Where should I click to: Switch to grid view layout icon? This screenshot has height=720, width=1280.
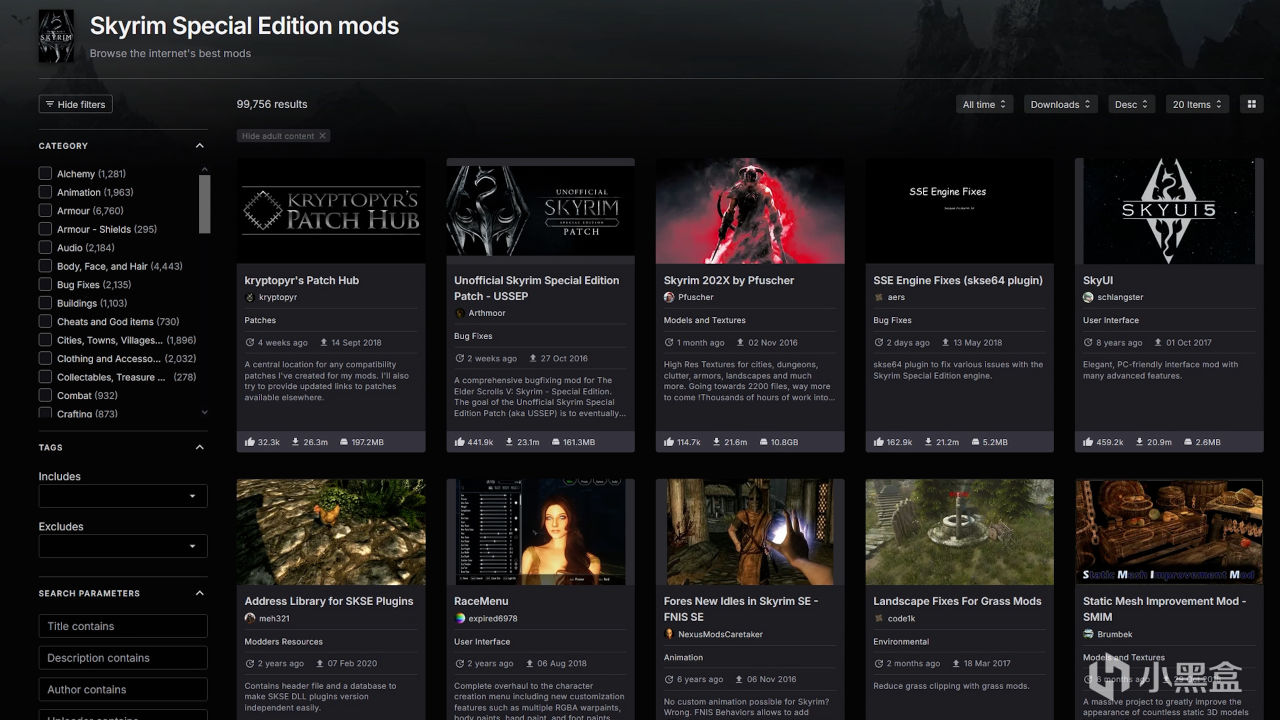(x=1251, y=104)
